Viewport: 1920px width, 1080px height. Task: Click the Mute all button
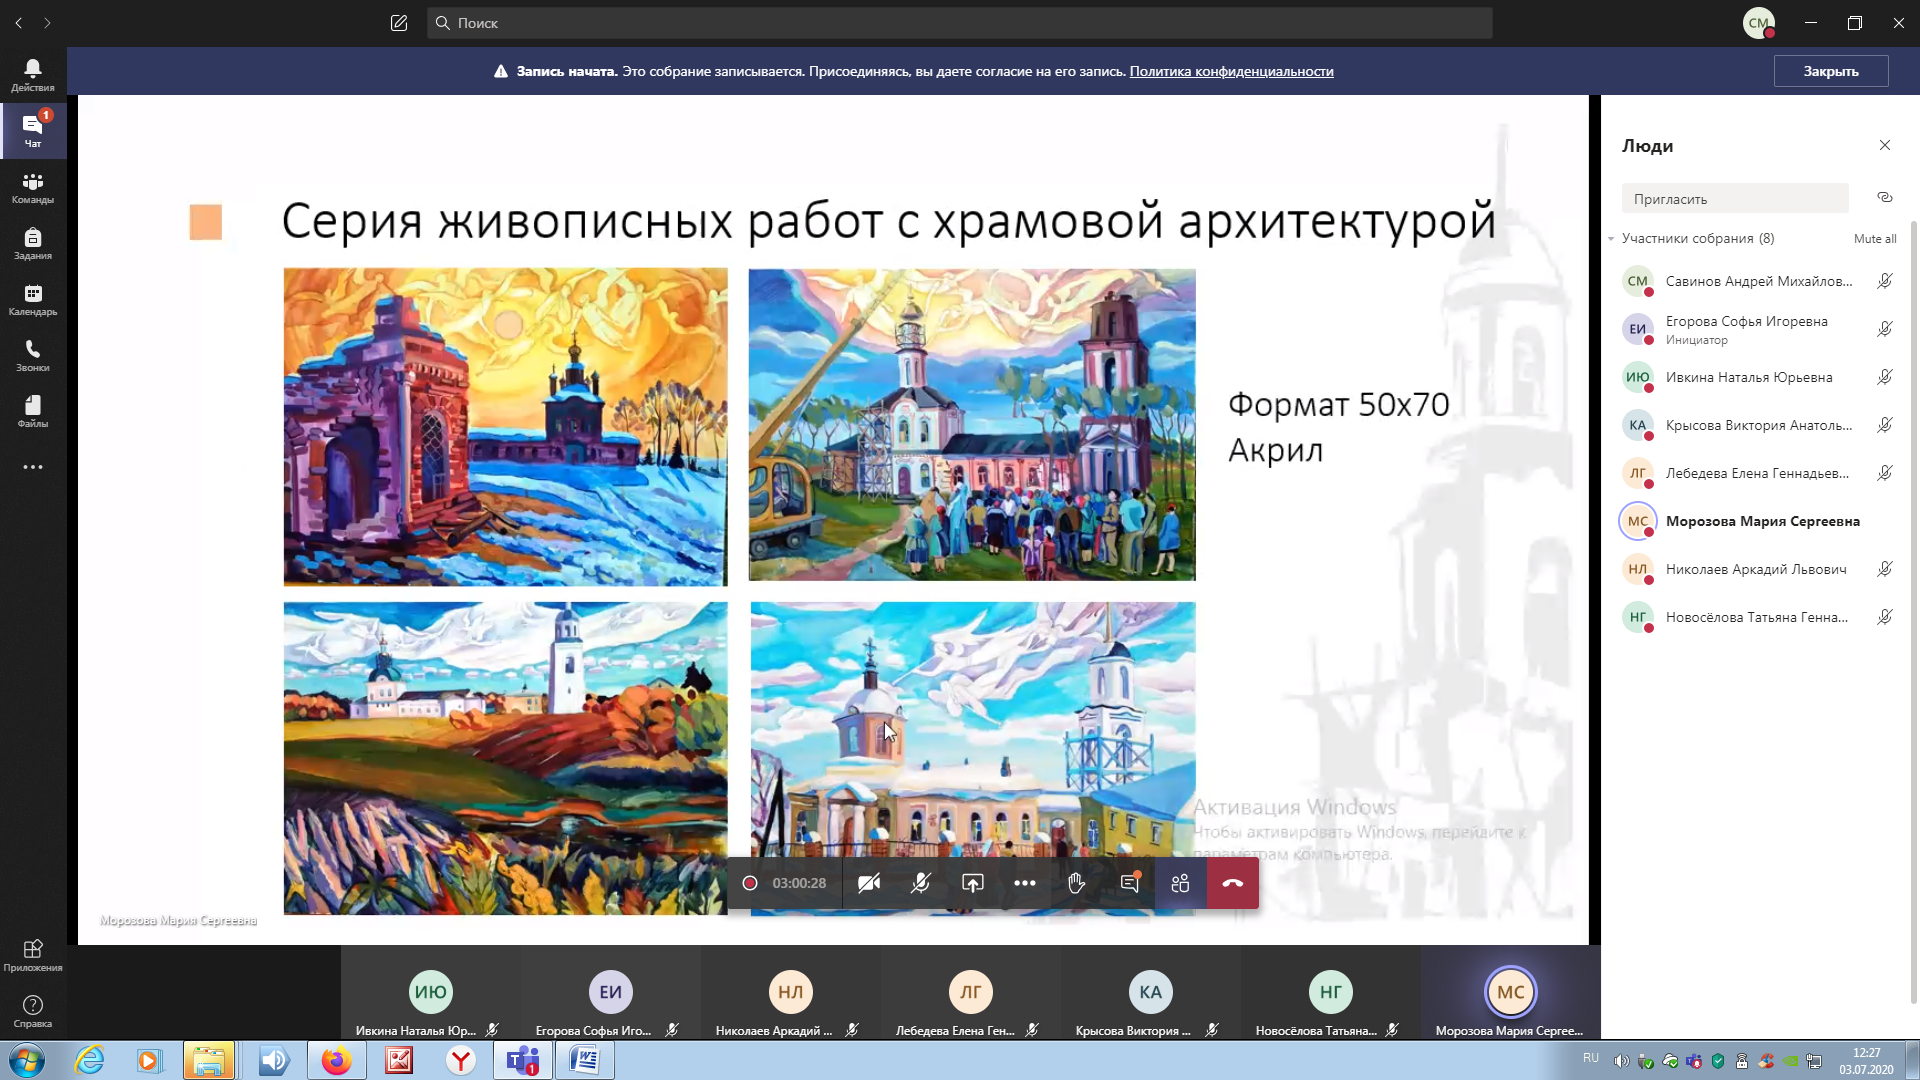coord(1875,239)
